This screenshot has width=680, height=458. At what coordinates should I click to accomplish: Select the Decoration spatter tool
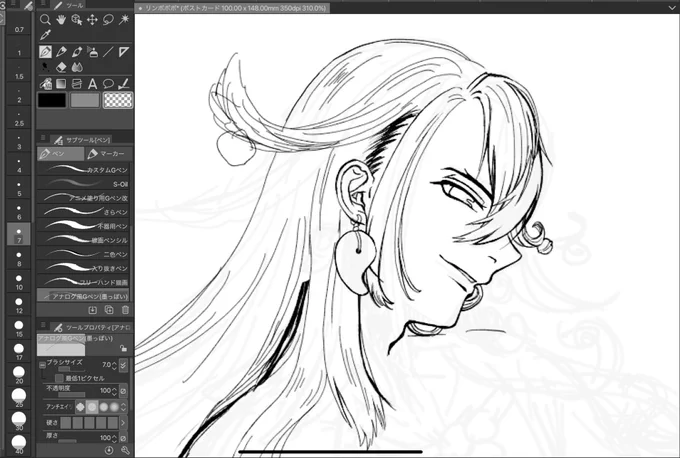45,67
